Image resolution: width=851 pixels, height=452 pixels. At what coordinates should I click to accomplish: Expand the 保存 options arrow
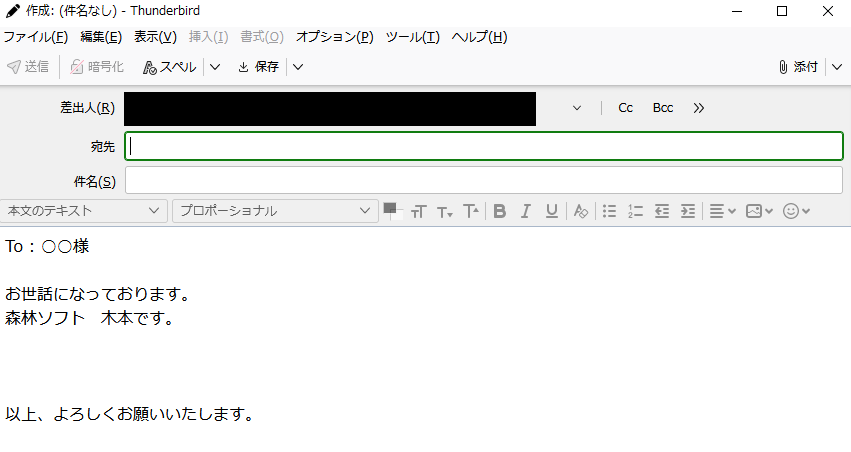pyautogui.click(x=298, y=67)
